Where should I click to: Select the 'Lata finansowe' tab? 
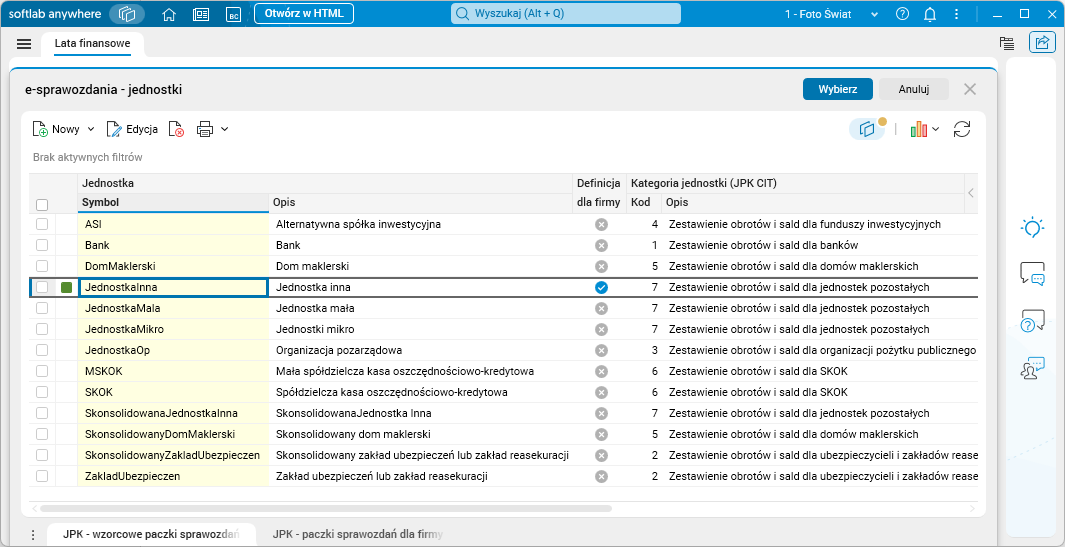(92, 44)
